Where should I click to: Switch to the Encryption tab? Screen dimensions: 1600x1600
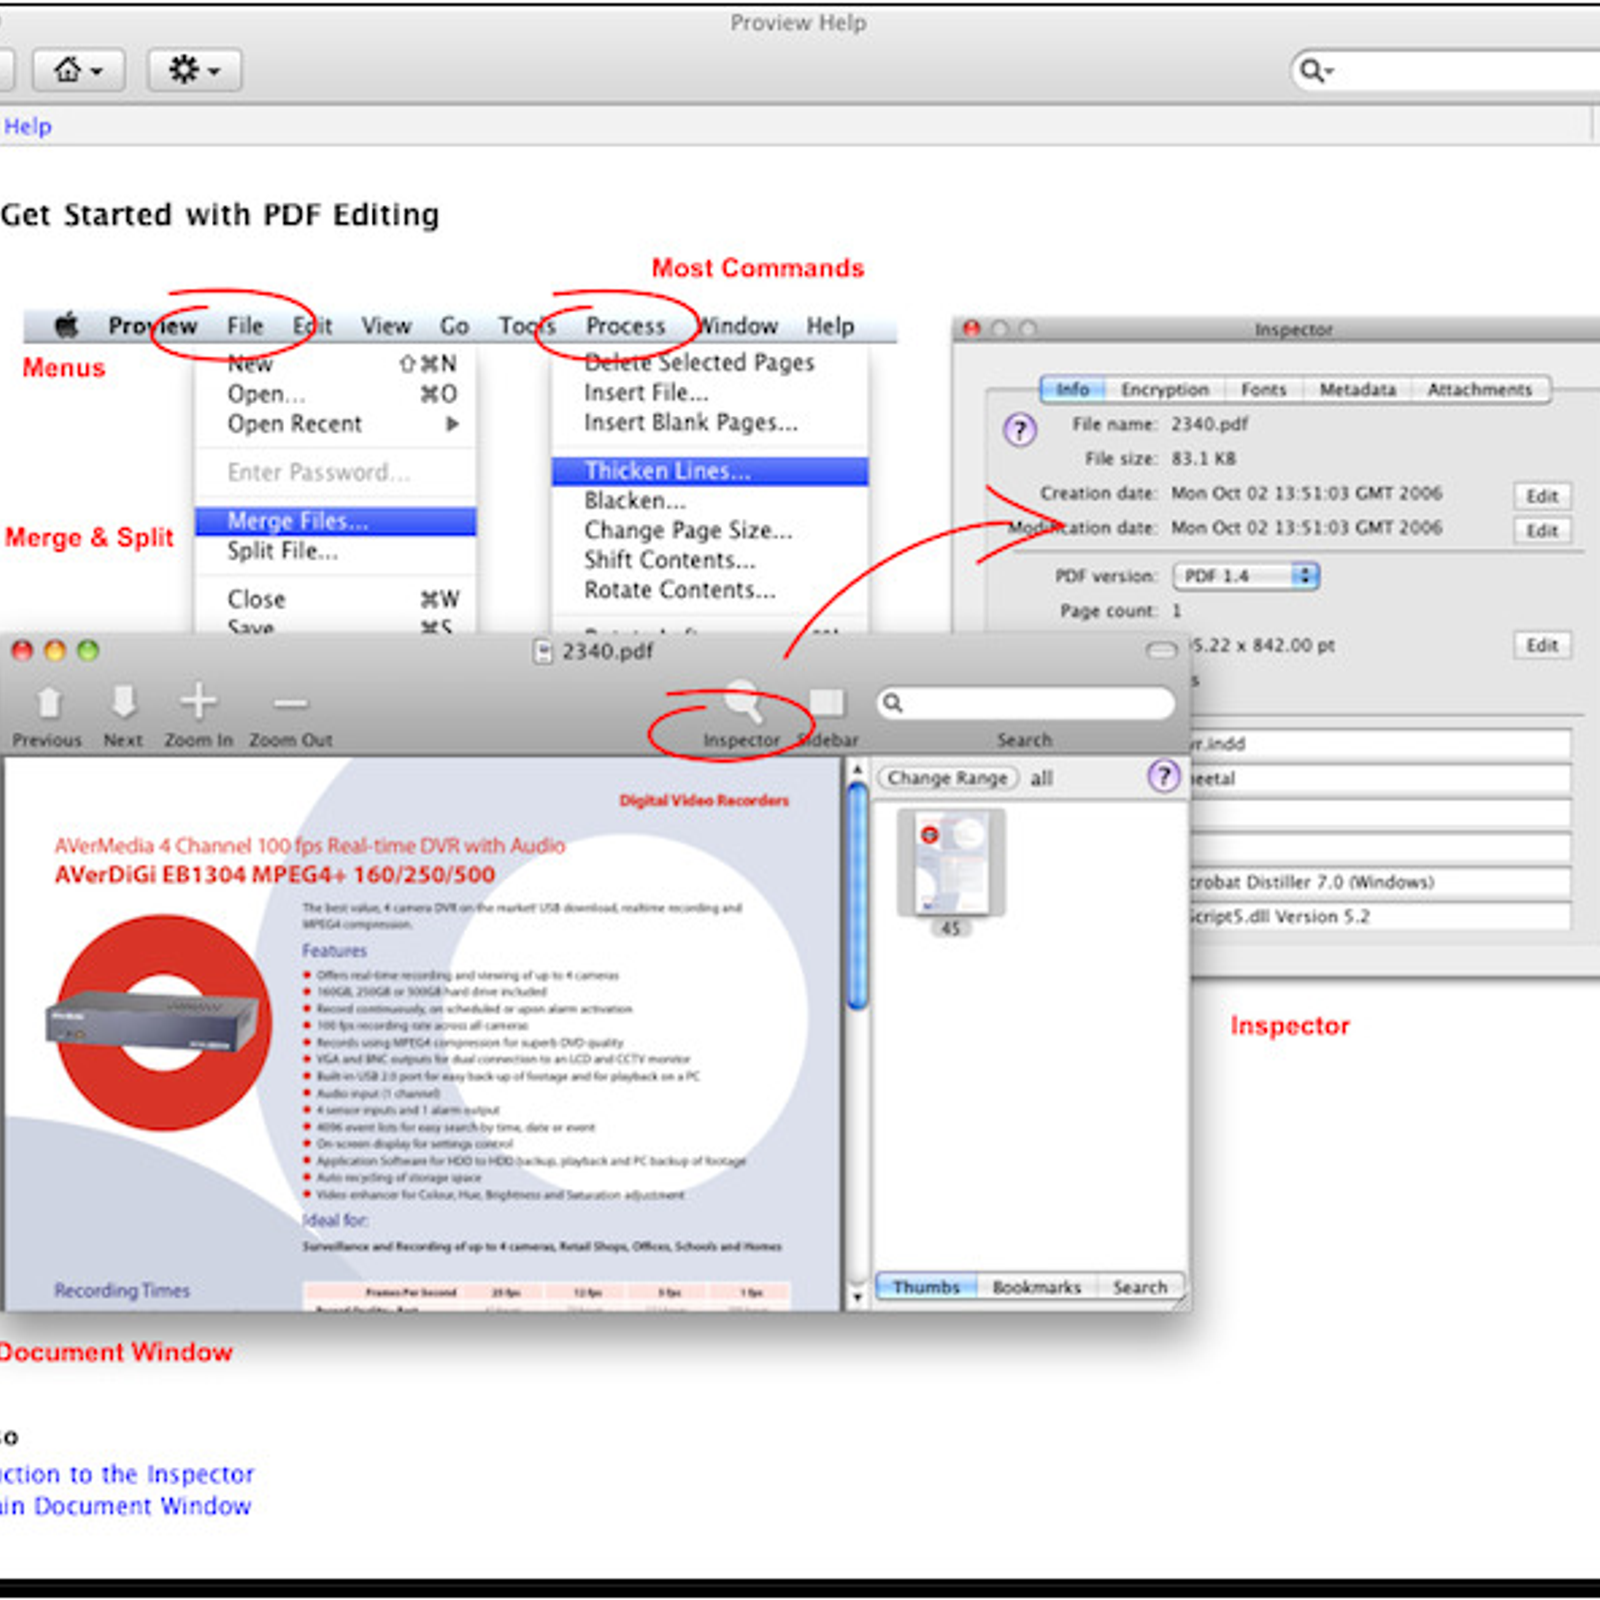click(1164, 389)
